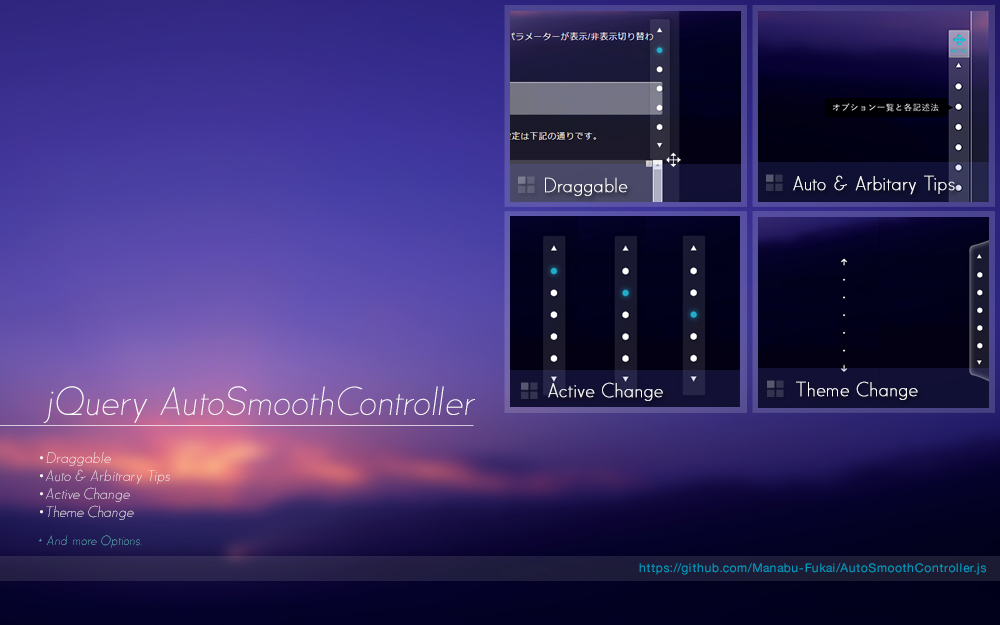Click the grid icon beside Auto & Arbitary Tips
This screenshot has height=625, width=1000.
(x=774, y=183)
